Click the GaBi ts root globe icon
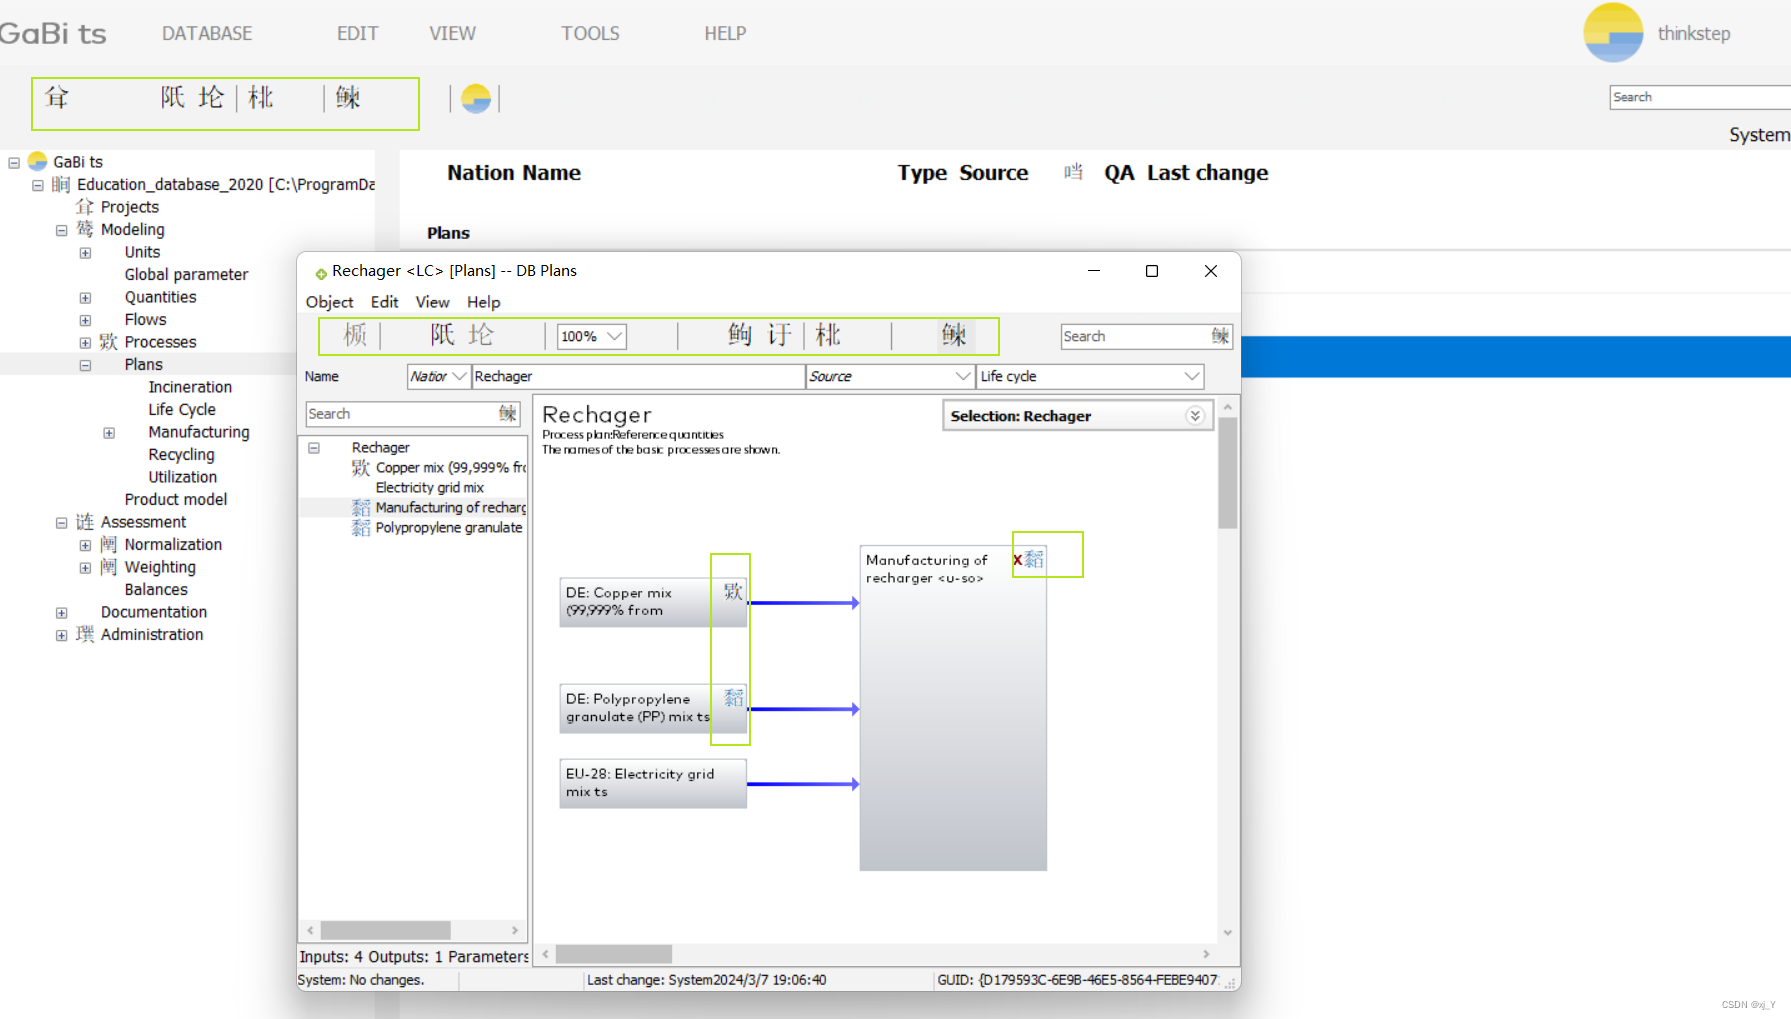The height and width of the screenshot is (1019, 1791). point(38,161)
